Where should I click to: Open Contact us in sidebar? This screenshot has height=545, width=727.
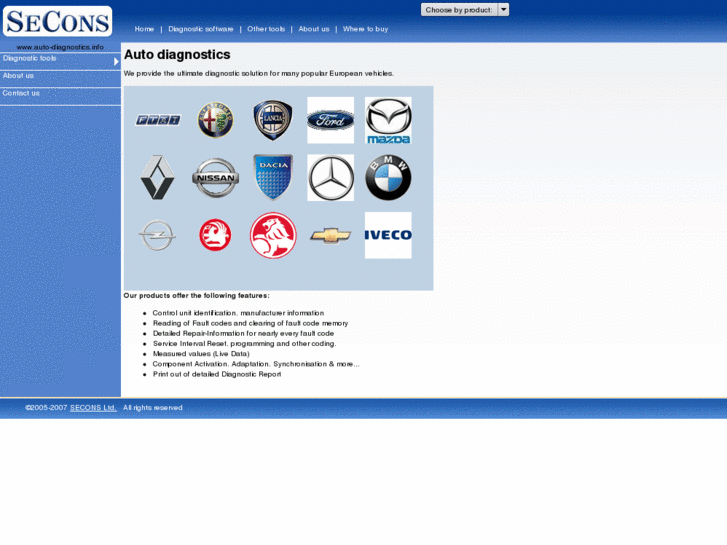tap(60, 96)
